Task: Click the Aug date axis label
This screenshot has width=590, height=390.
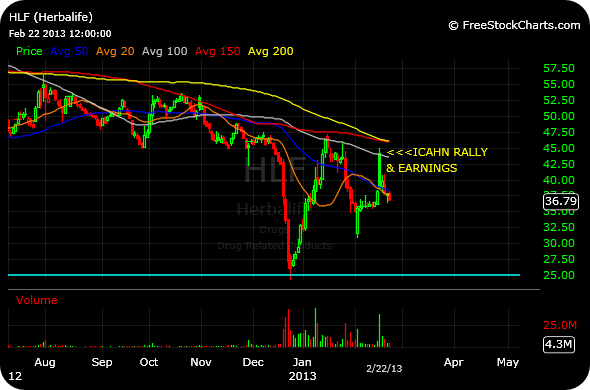Action: pyautogui.click(x=45, y=362)
